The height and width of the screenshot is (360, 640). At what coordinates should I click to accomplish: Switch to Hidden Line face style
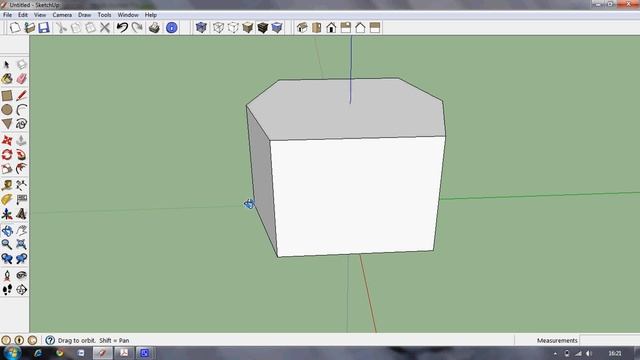tap(233, 27)
